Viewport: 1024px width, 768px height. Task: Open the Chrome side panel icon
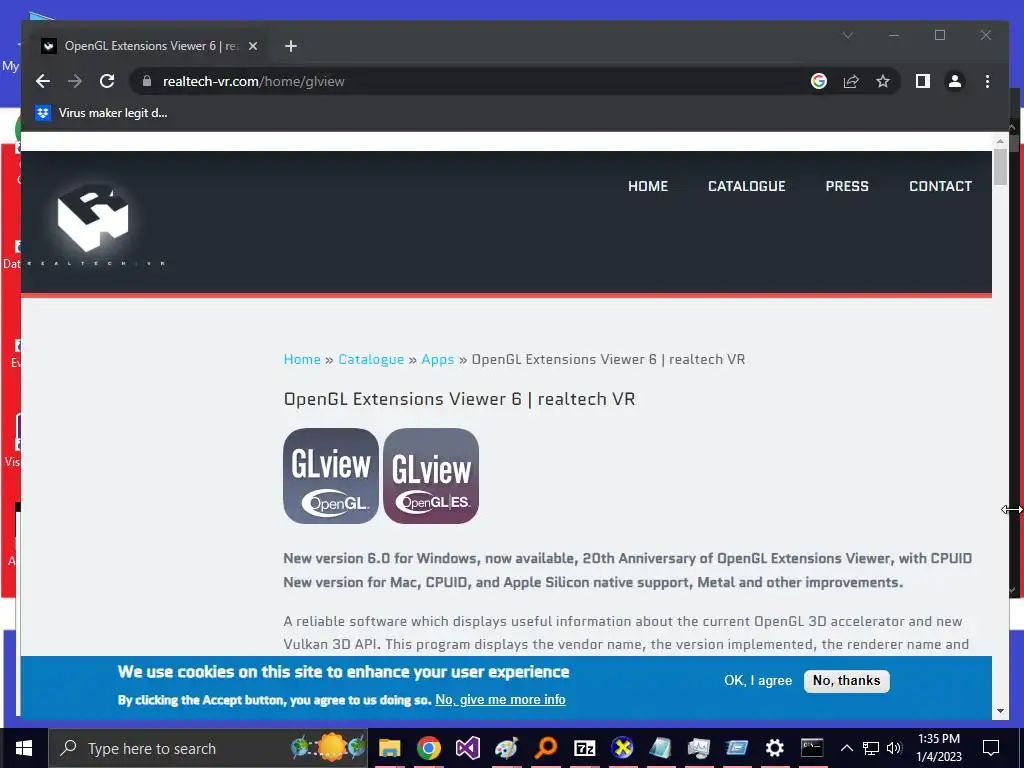tap(923, 81)
